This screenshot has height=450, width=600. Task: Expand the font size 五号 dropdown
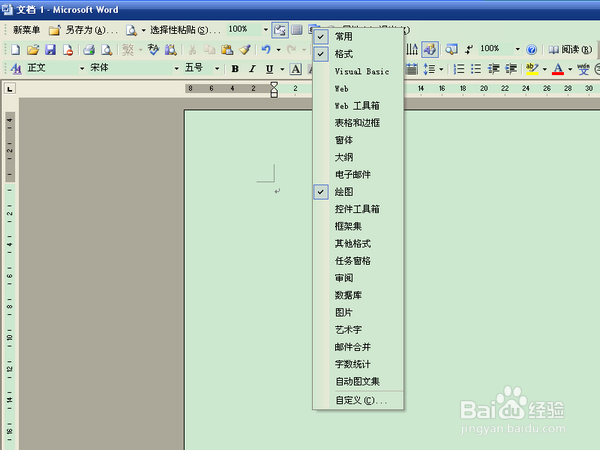click(x=217, y=69)
